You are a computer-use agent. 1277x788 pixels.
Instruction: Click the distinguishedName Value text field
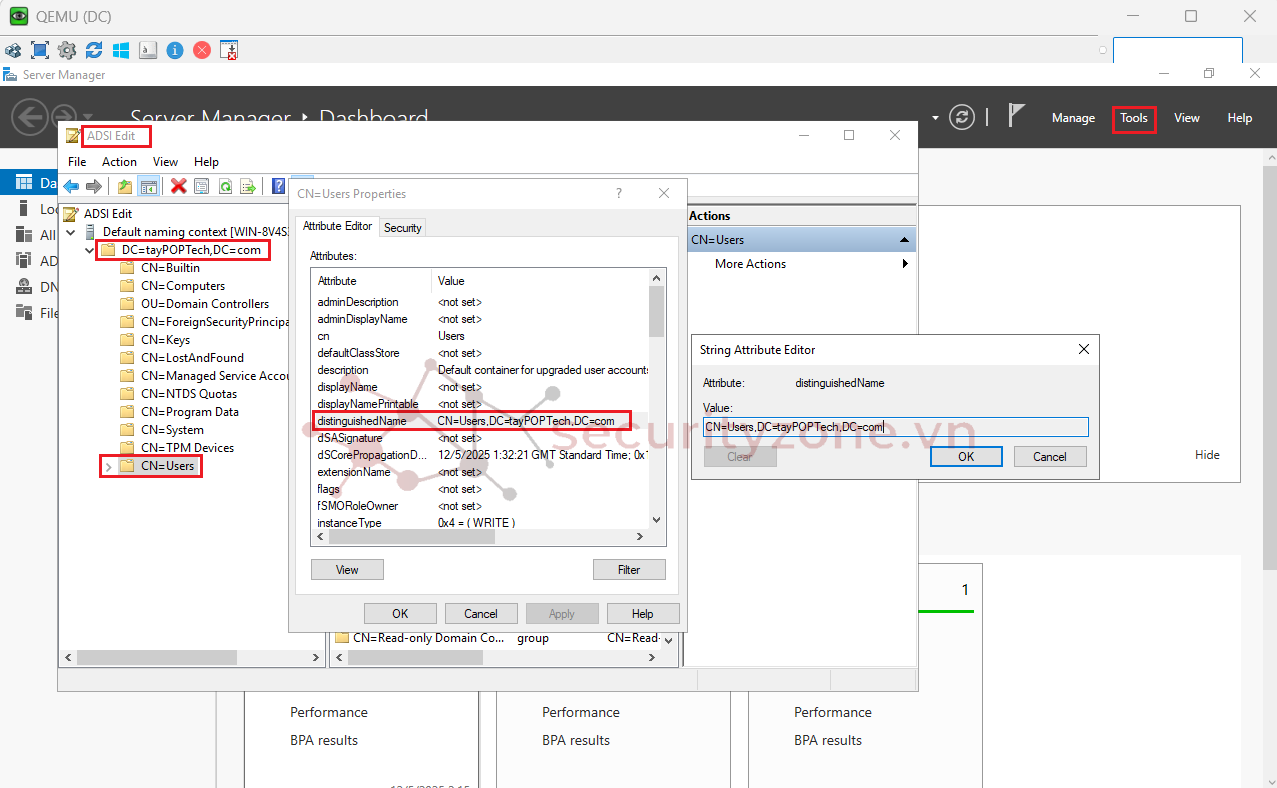895,427
